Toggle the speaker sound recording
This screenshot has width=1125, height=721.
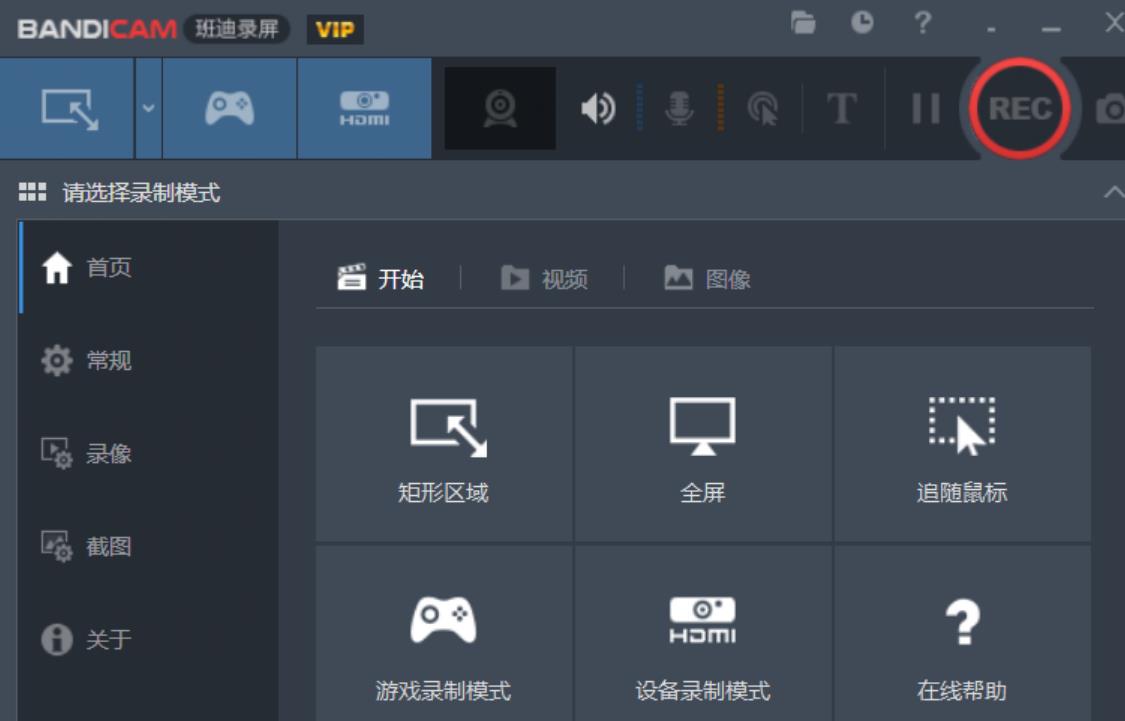tap(598, 108)
